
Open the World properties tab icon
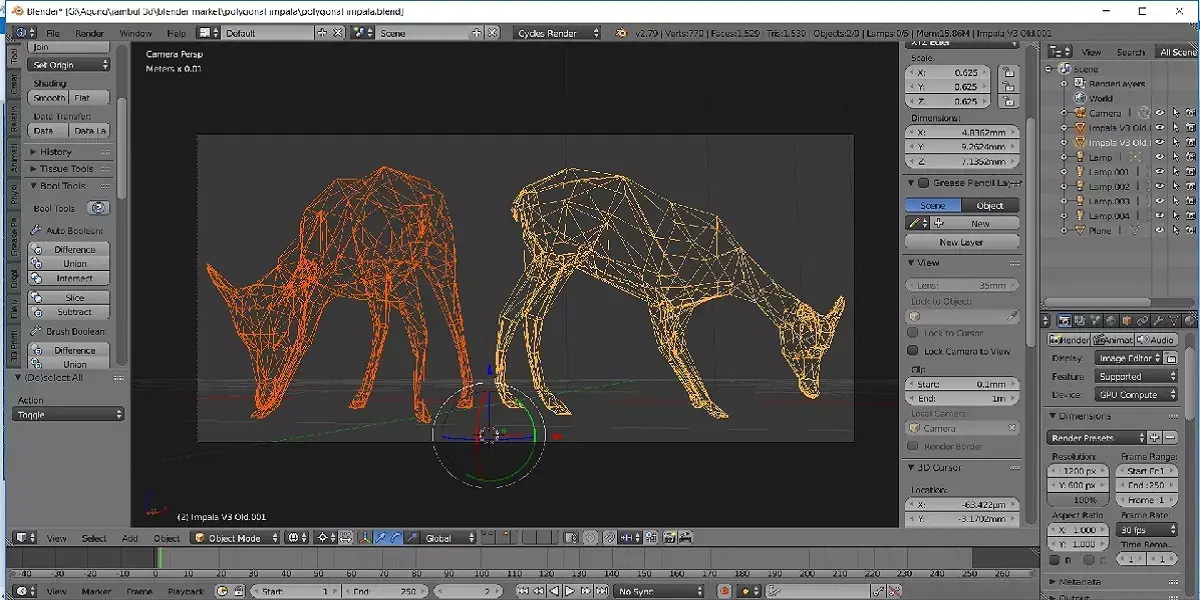(x=1112, y=321)
